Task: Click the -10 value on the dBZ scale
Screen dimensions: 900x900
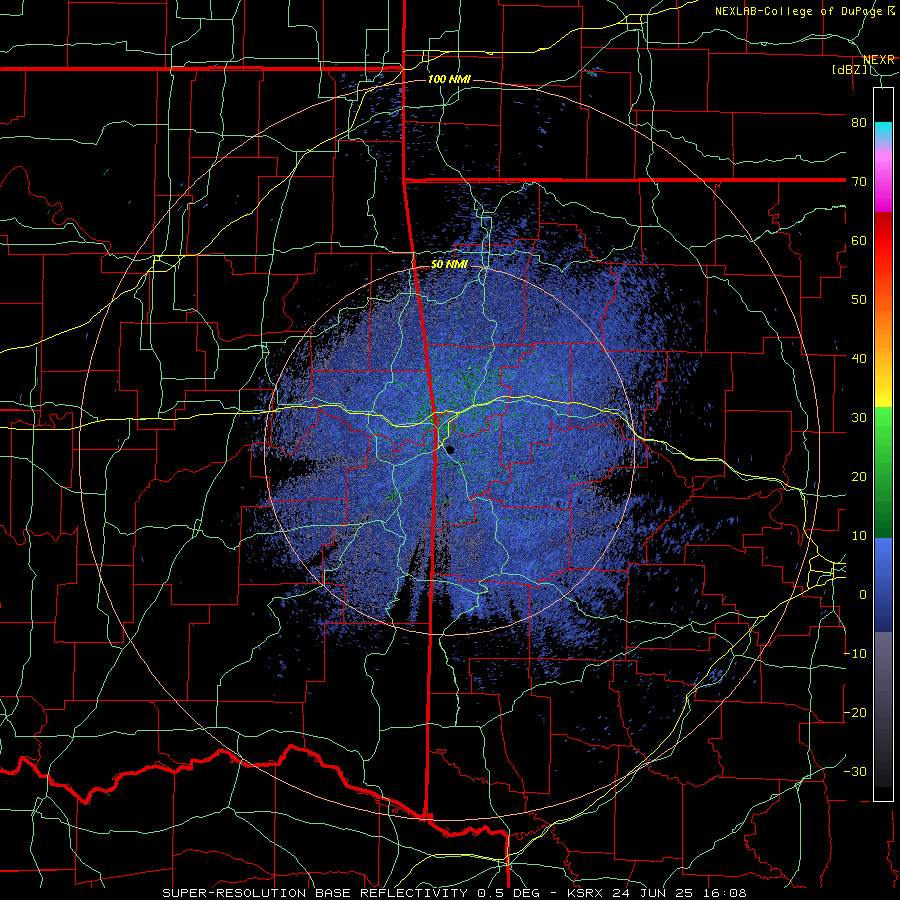Action: [855, 654]
